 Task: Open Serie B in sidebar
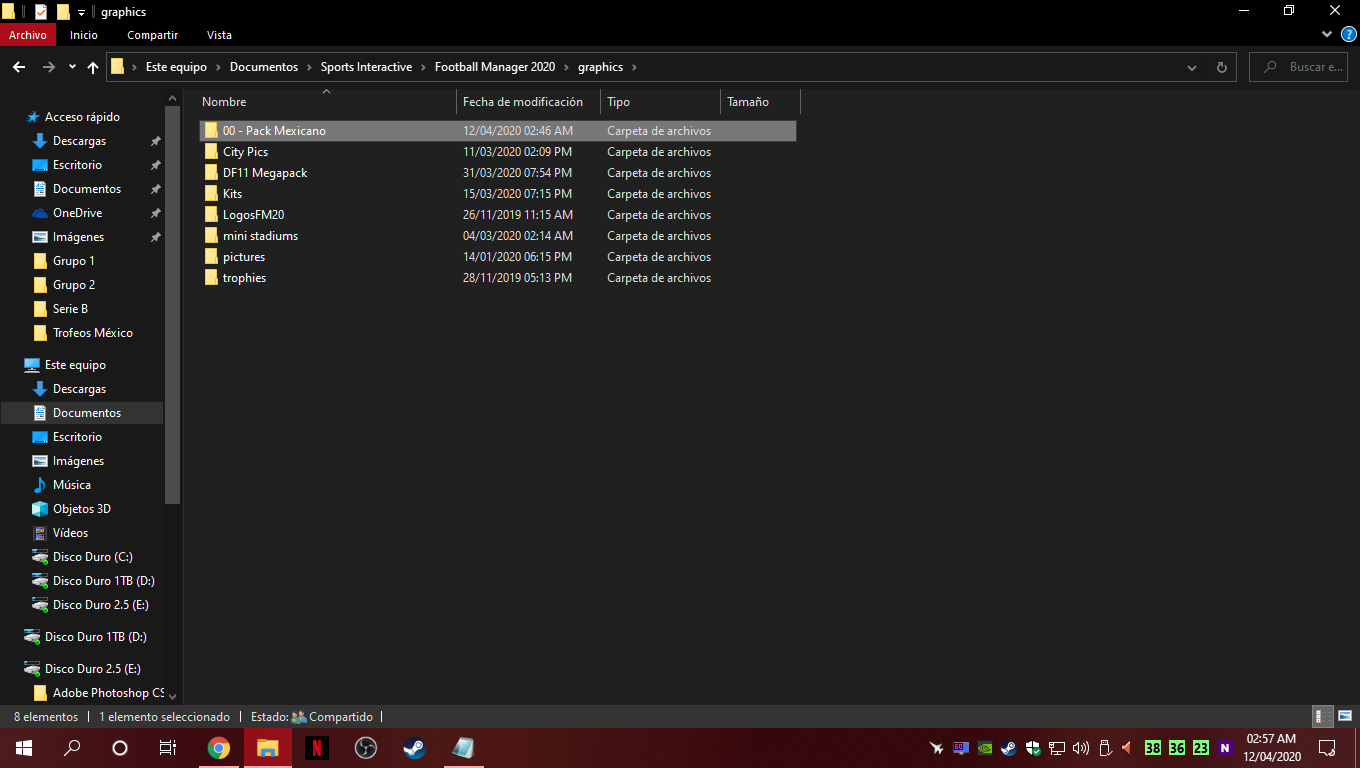click(x=70, y=309)
